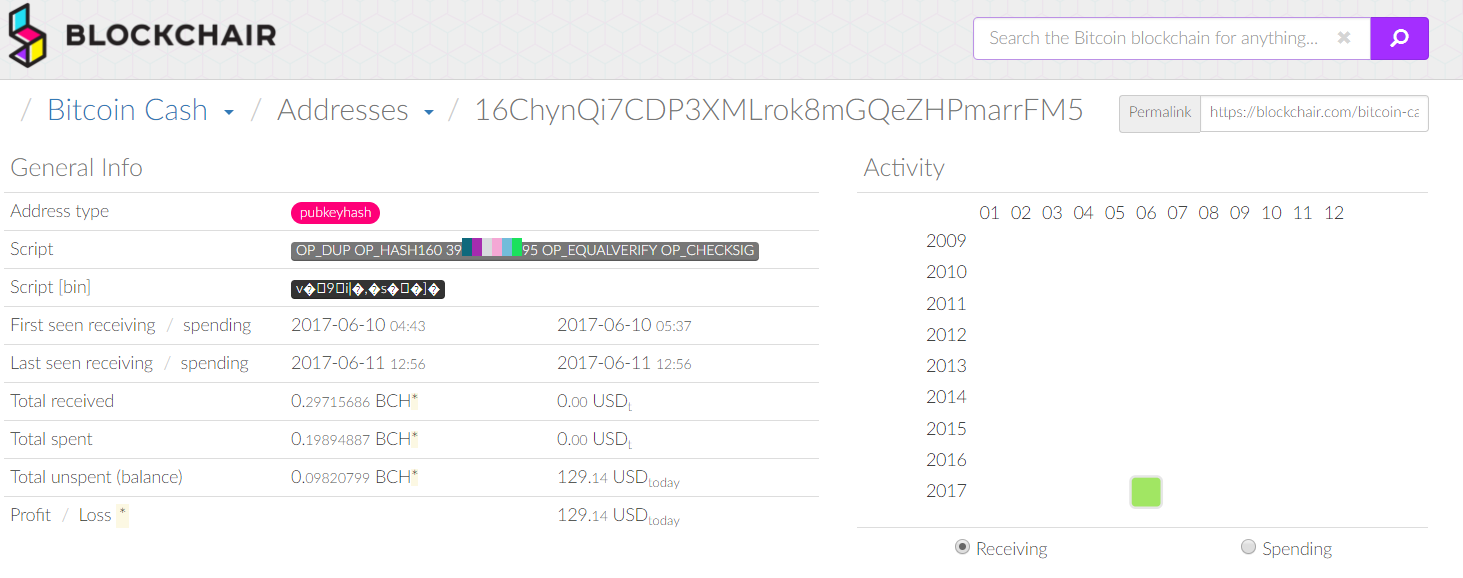Click the pubkeyhash address type badge

coord(335,212)
